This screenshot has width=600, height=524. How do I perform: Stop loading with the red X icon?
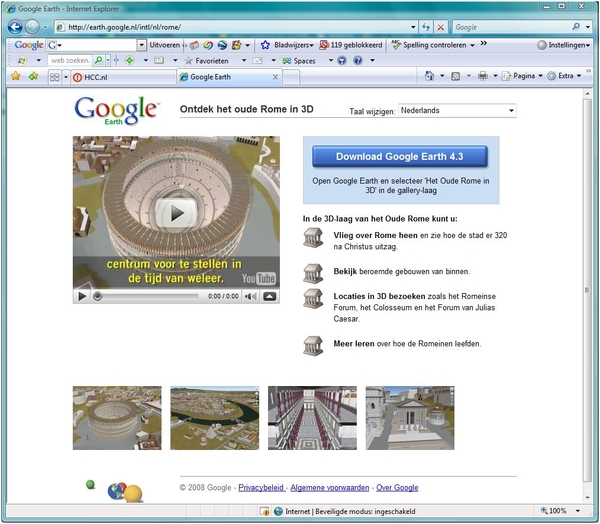[x=441, y=27]
